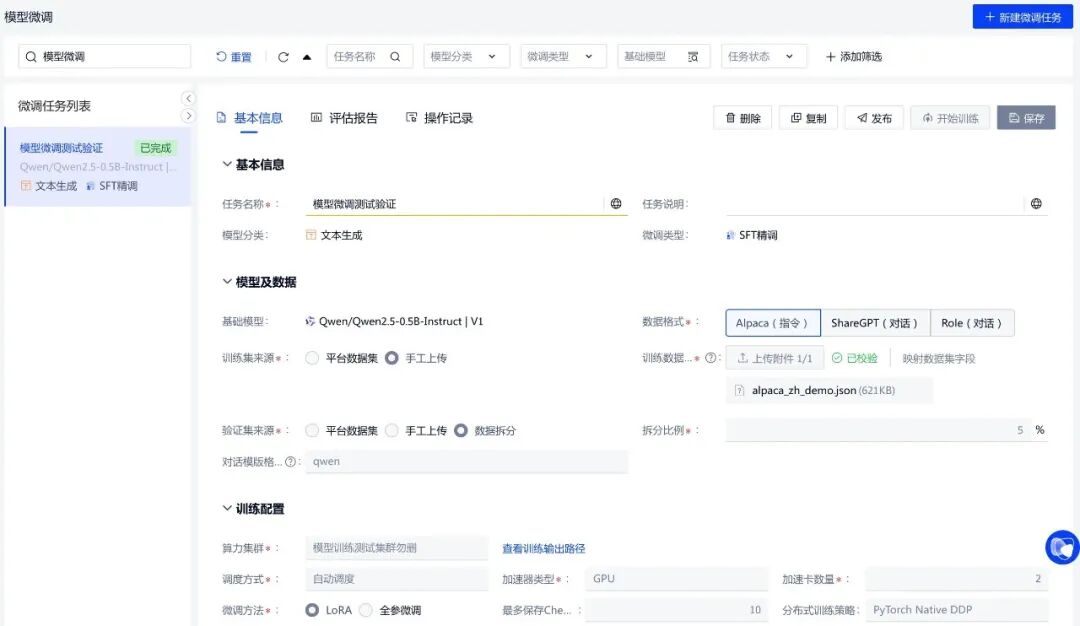
Task: Click the 基础模型 filter picker icon
Action: coord(693,57)
